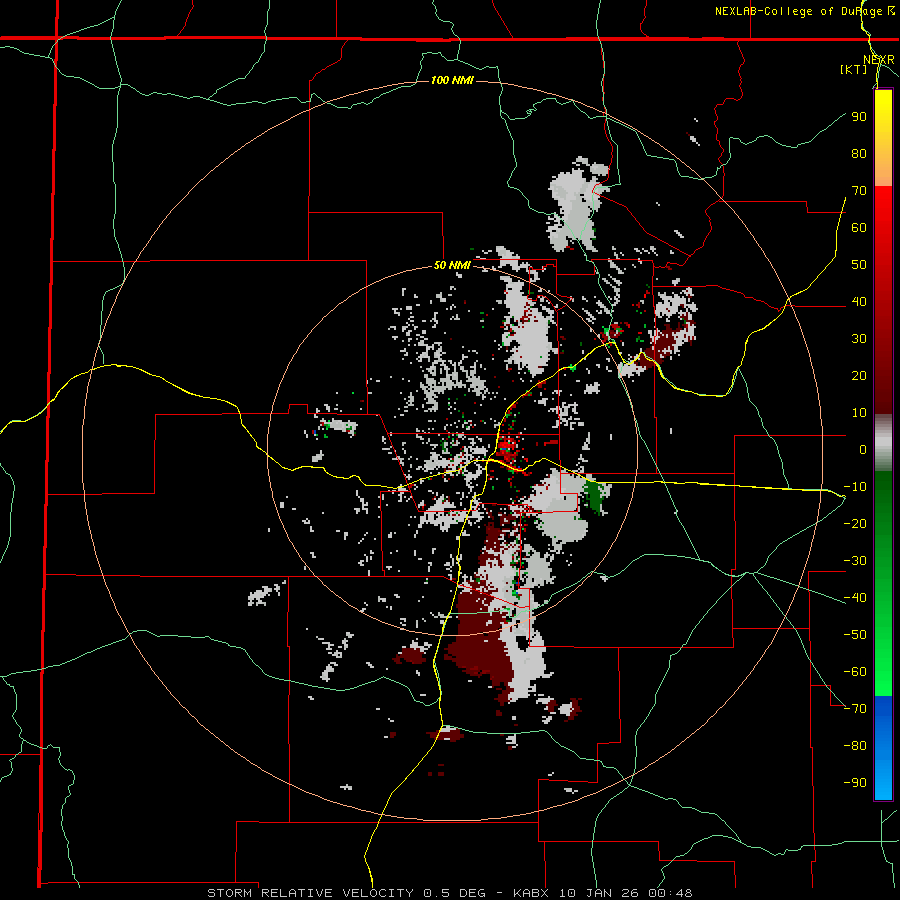Viewport: 900px width, 900px height.
Task: Click the 60 knots scale label
Action: click(859, 227)
